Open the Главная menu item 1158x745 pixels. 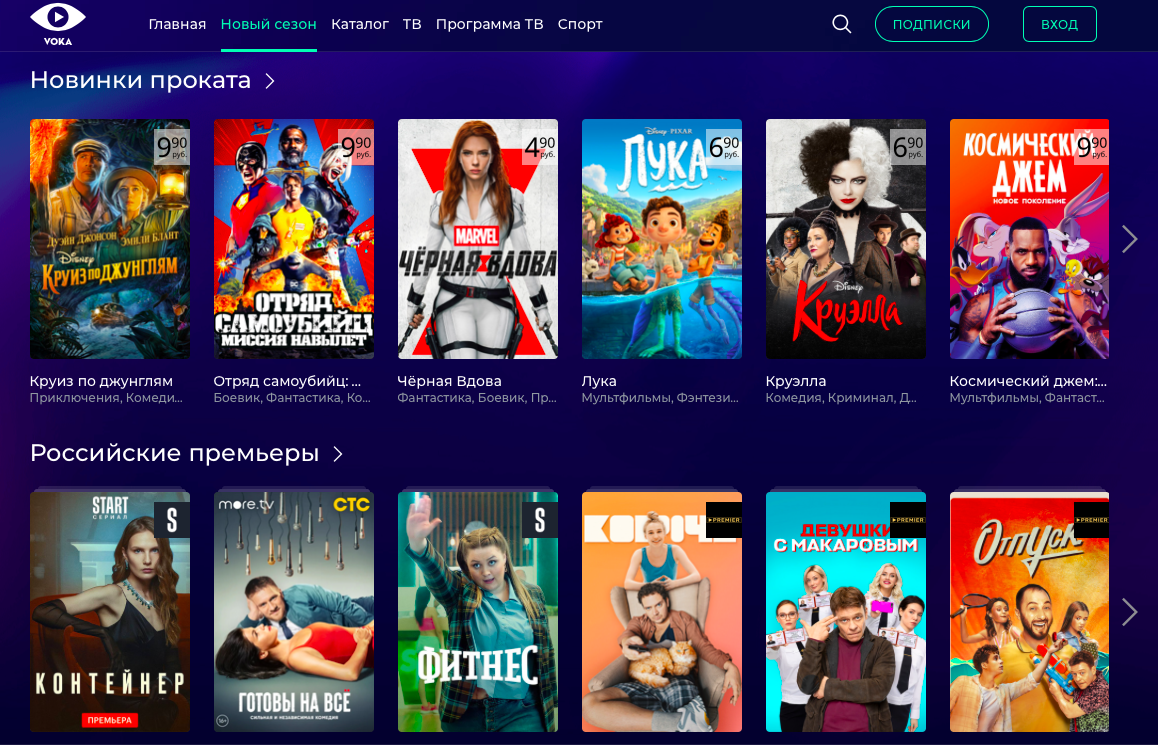coord(177,24)
